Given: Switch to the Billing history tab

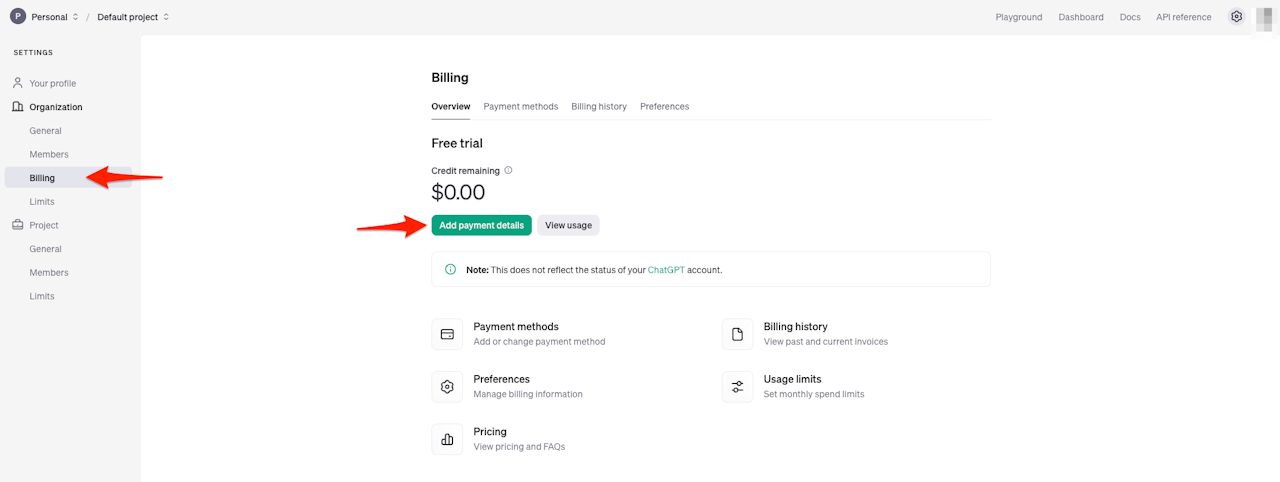Looking at the screenshot, I should (599, 106).
